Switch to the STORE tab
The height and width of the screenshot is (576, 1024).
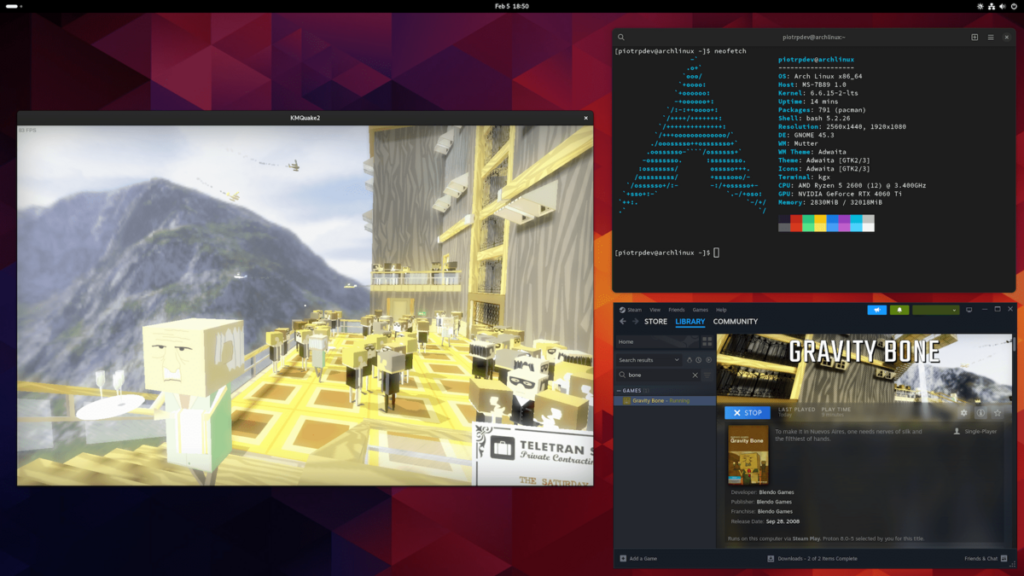coord(655,322)
